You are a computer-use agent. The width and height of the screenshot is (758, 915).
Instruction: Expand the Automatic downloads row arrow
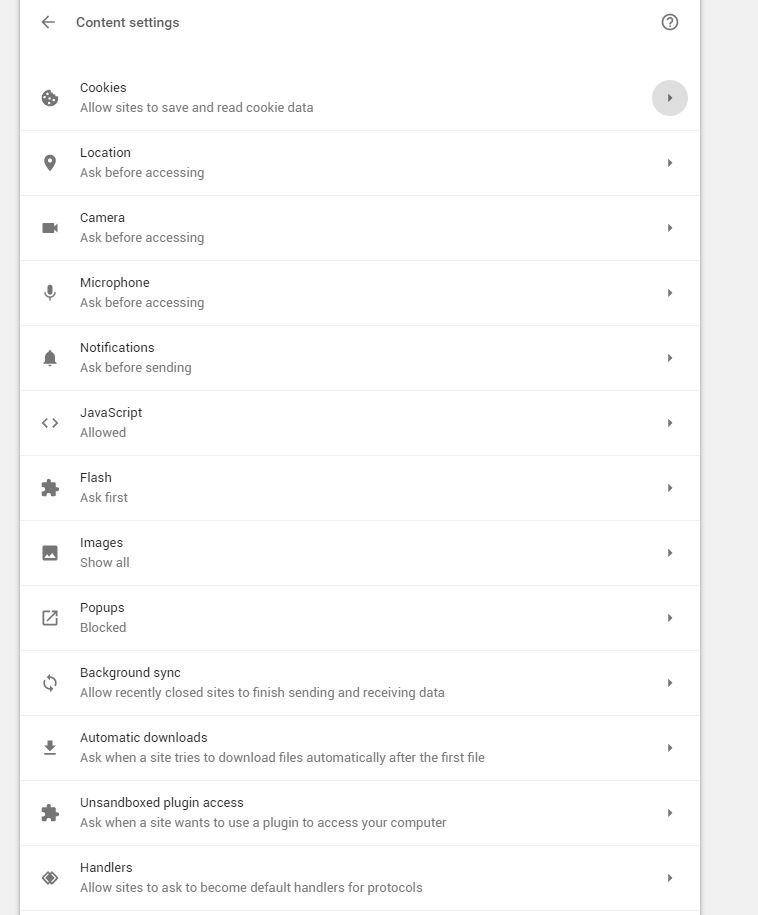click(669, 748)
